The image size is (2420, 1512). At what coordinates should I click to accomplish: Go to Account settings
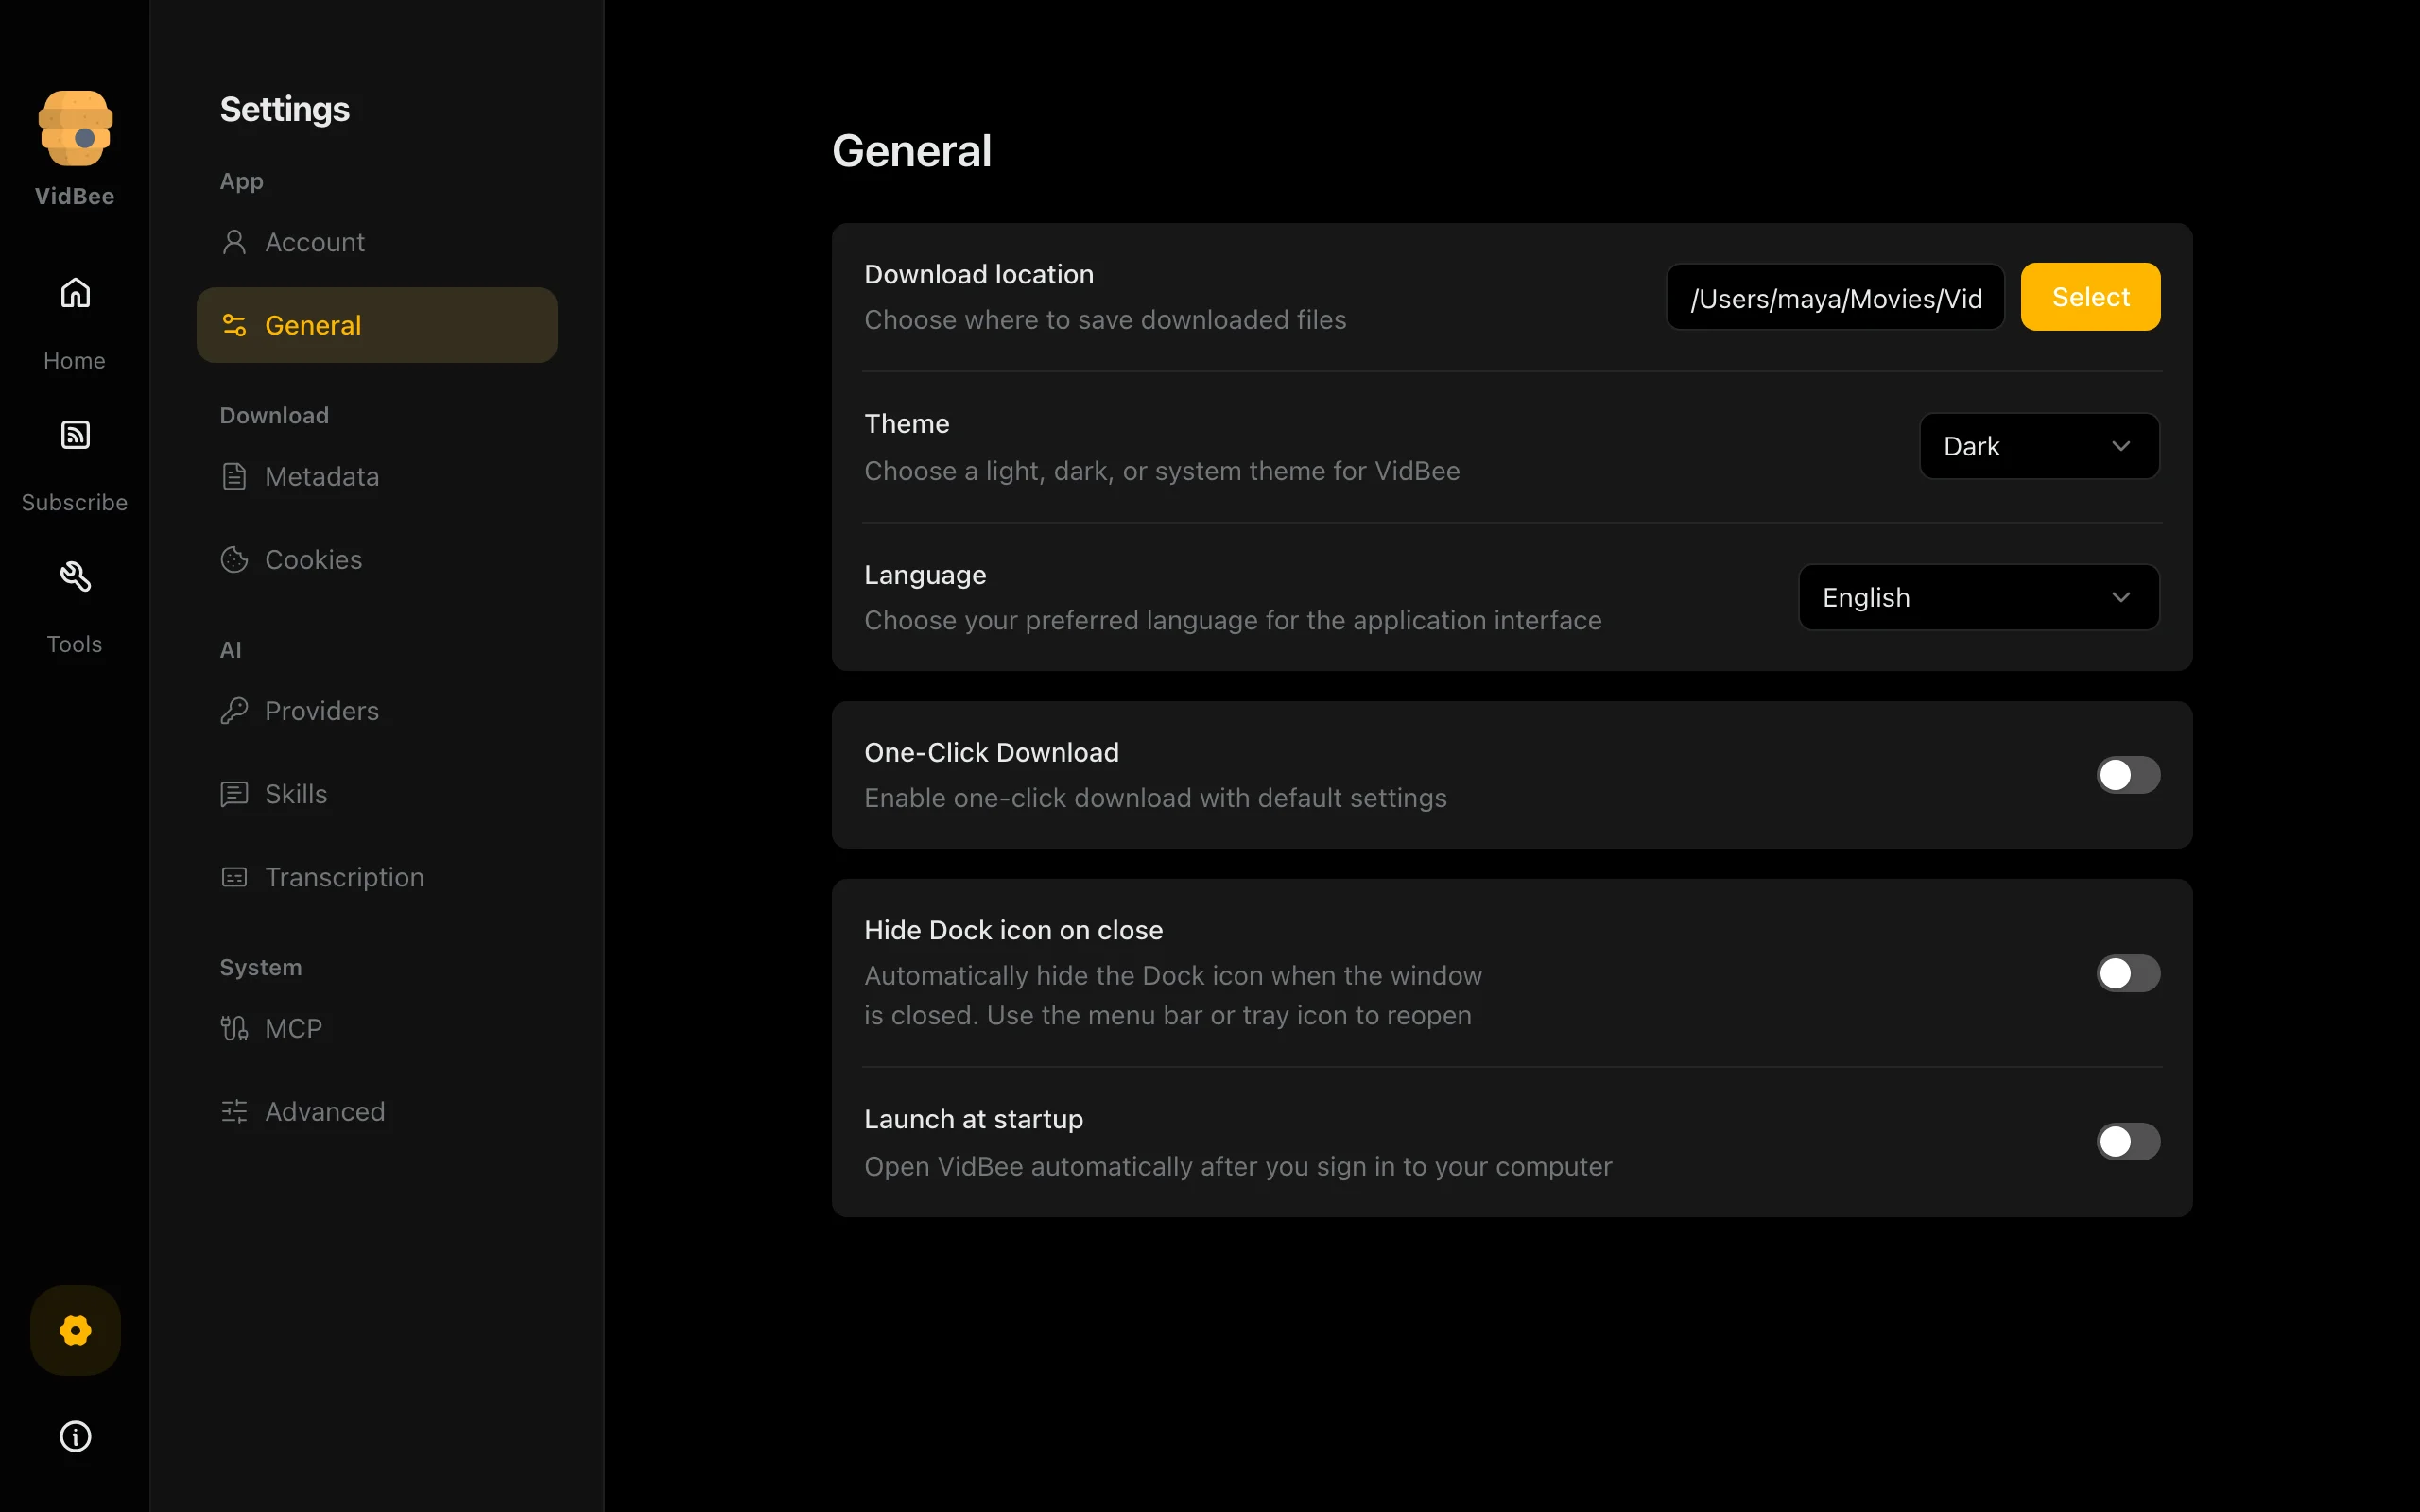coord(377,242)
